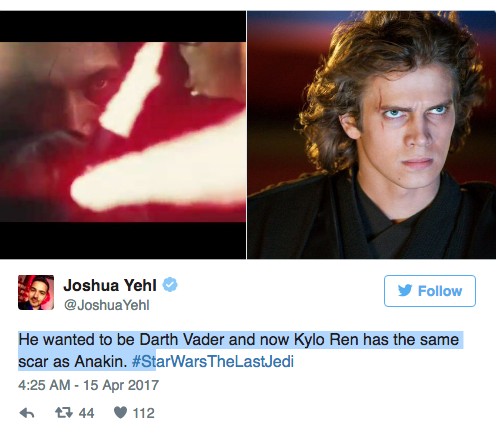Open the right Anakin photo

(371, 135)
